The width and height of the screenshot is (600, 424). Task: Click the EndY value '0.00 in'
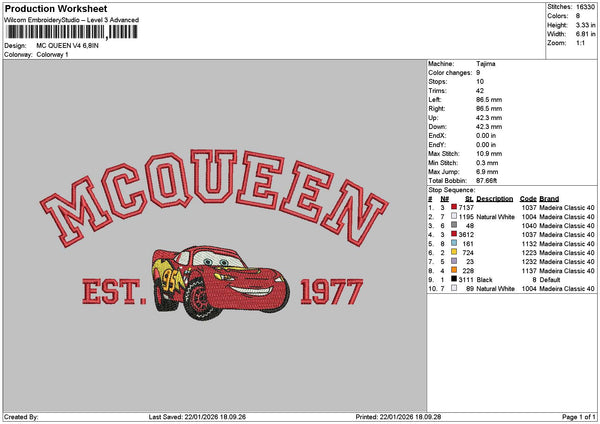pyautogui.click(x=486, y=145)
